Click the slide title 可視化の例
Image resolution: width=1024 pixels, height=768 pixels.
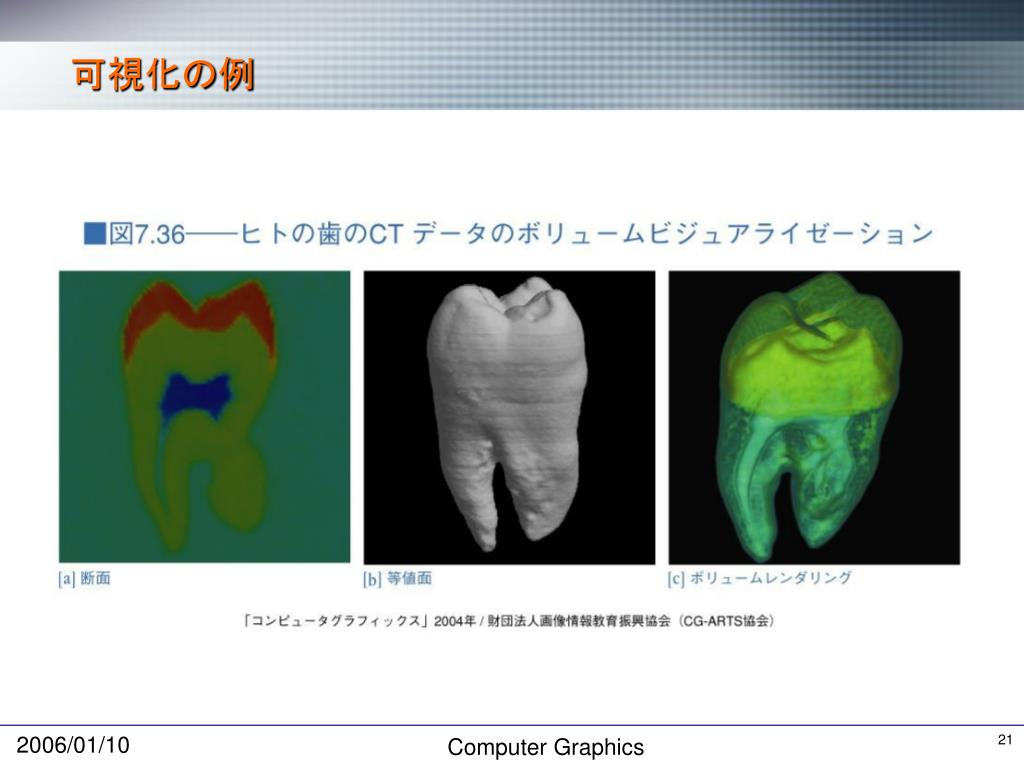[163, 74]
